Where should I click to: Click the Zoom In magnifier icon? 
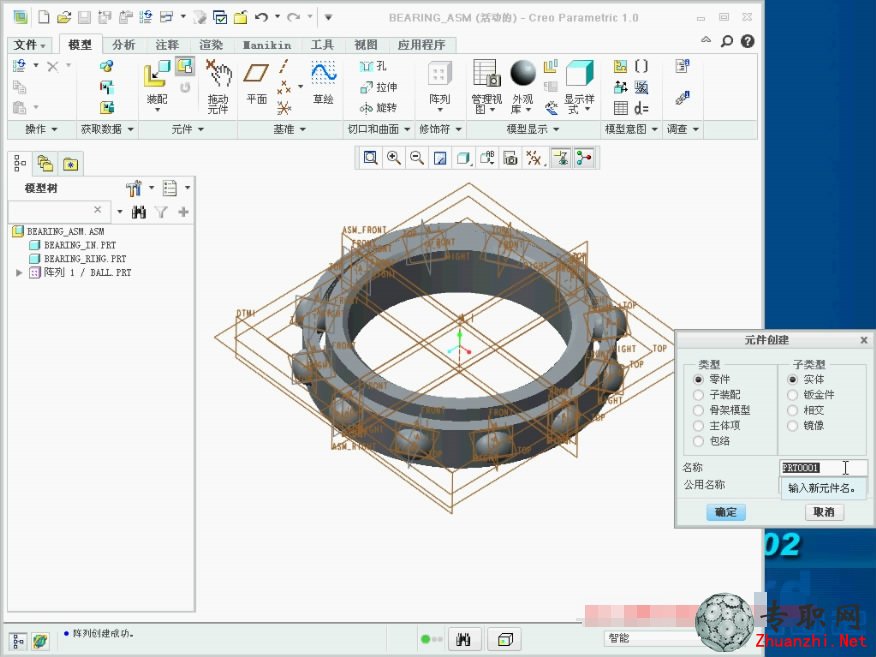coord(393,158)
